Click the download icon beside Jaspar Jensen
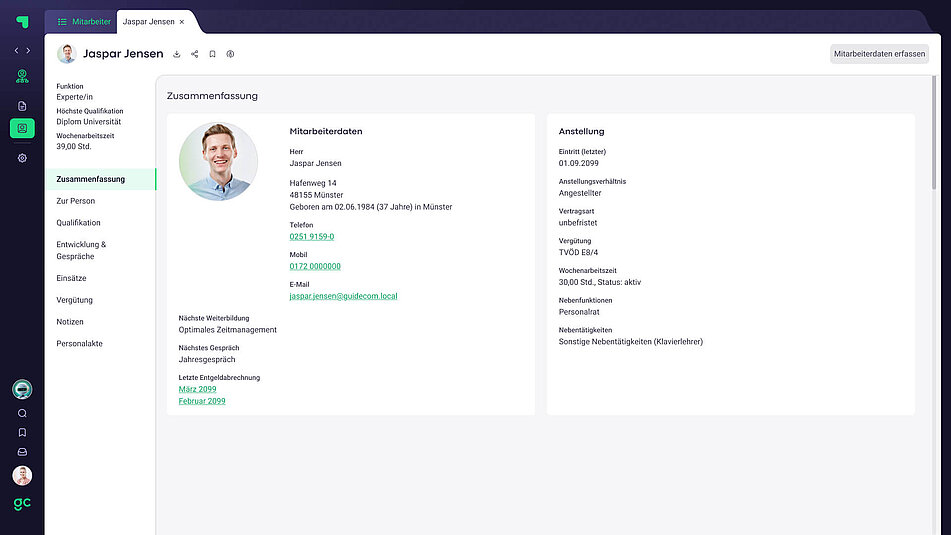Image resolution: width=951 pixels, height=535 pixels. [177, 54]
